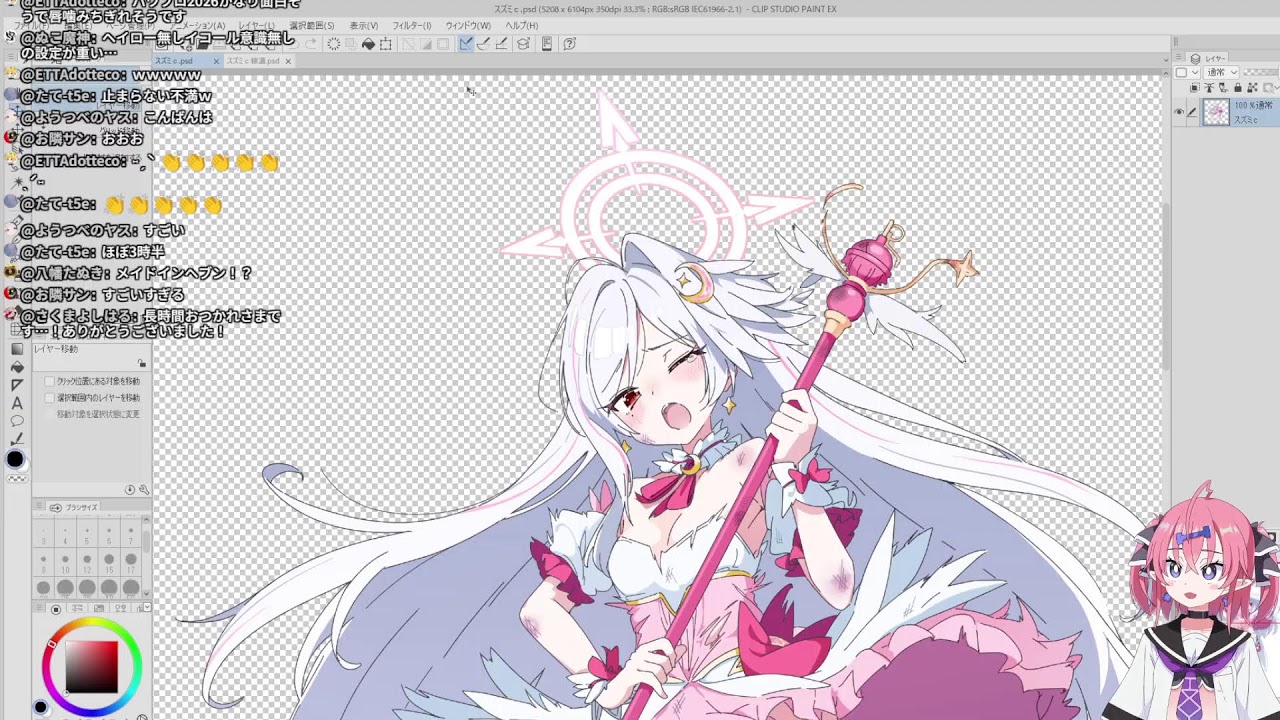Switch to スズミc.psd document tab
The image size is (1280, 720).
173,61
